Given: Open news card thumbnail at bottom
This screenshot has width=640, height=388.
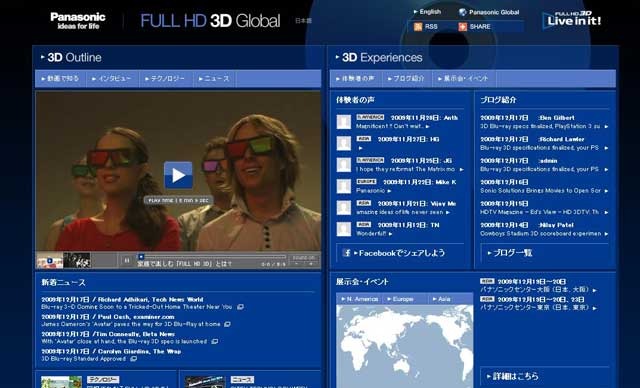Looking at the screenshot, I should click(205, 382).
